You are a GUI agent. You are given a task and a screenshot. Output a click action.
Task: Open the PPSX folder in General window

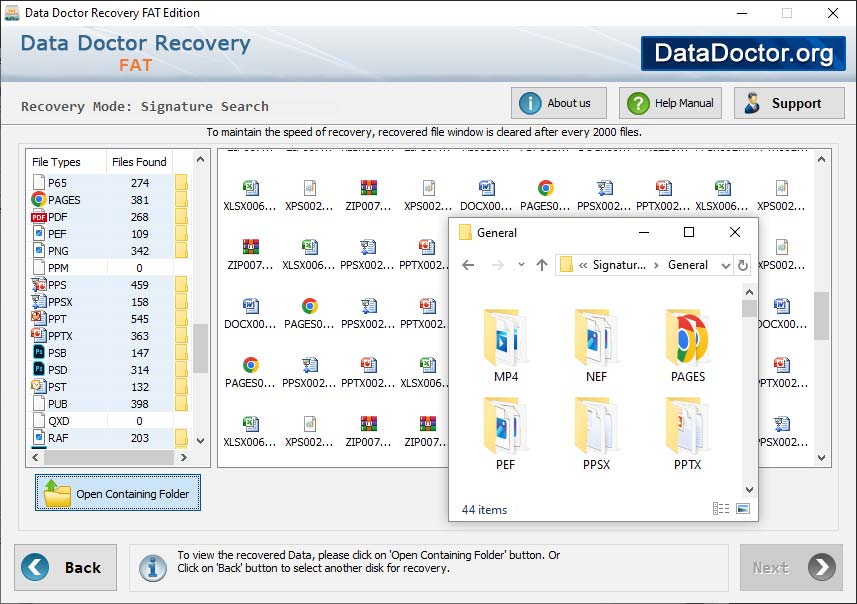coord(596,434)
